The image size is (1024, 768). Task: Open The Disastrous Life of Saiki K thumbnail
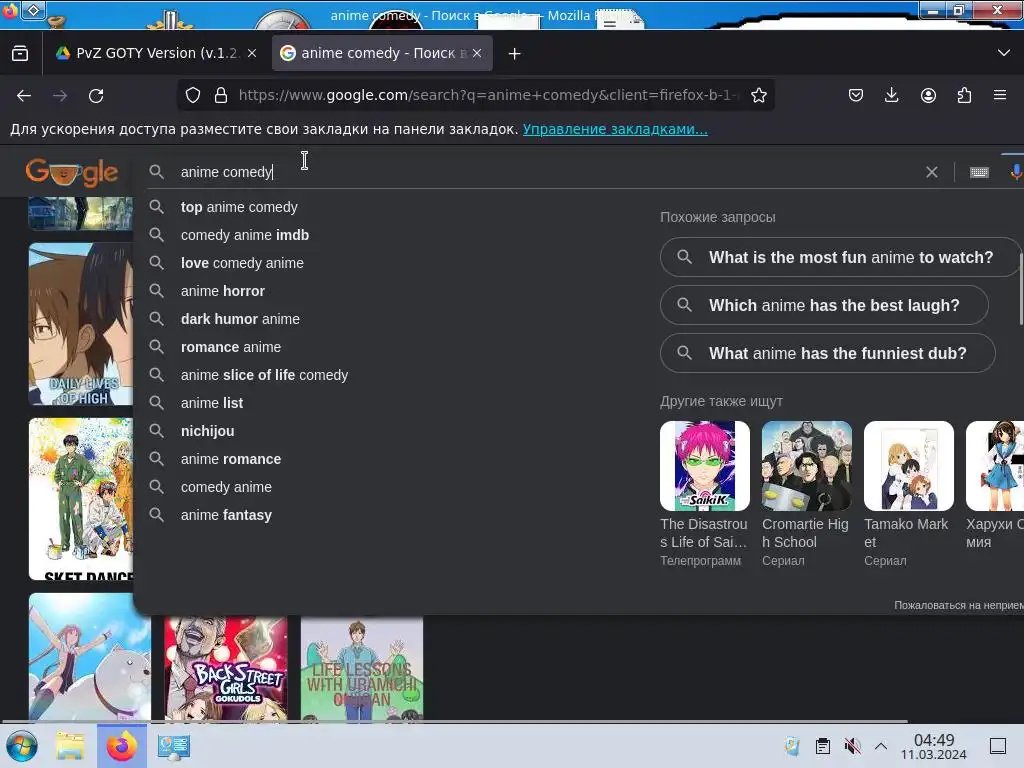pos(705,466)
